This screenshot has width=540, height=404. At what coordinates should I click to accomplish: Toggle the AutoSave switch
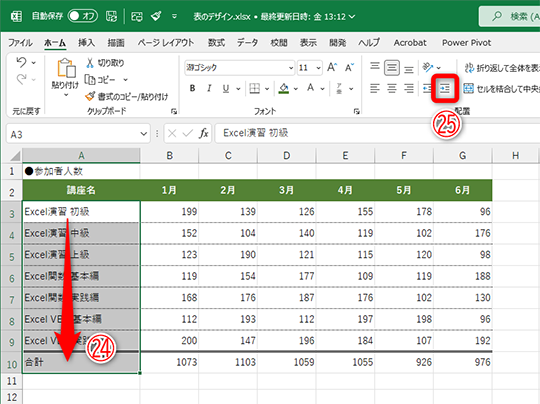pos(83,16)
